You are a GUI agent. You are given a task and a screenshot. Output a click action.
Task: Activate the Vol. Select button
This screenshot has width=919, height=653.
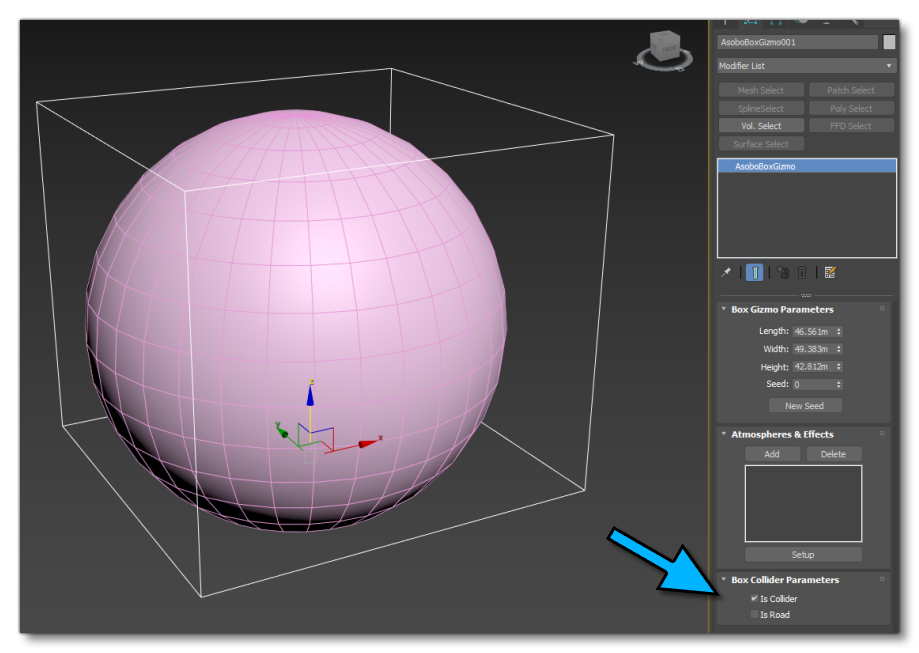760,125
